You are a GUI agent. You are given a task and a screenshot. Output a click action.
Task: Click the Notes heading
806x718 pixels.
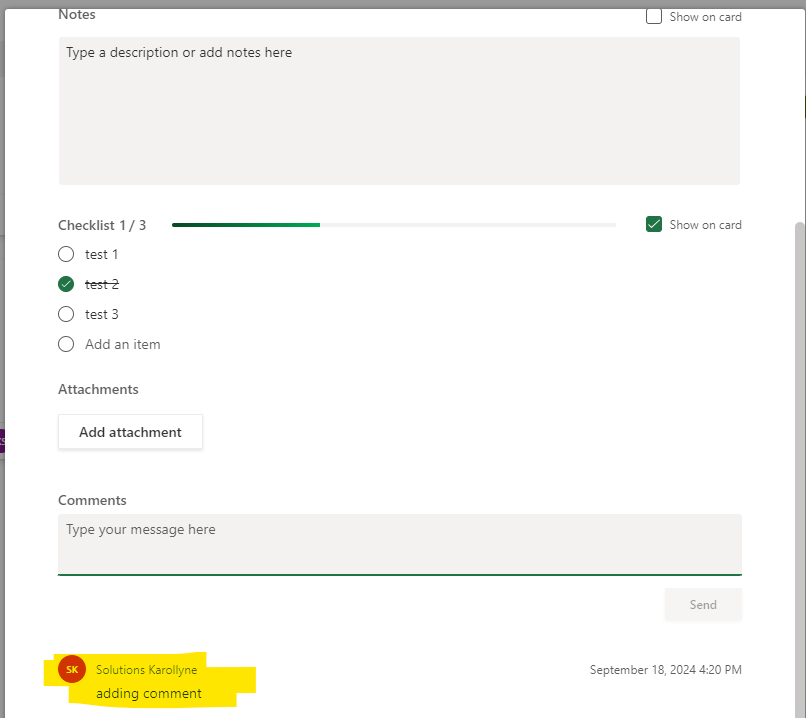coord(77,14)
